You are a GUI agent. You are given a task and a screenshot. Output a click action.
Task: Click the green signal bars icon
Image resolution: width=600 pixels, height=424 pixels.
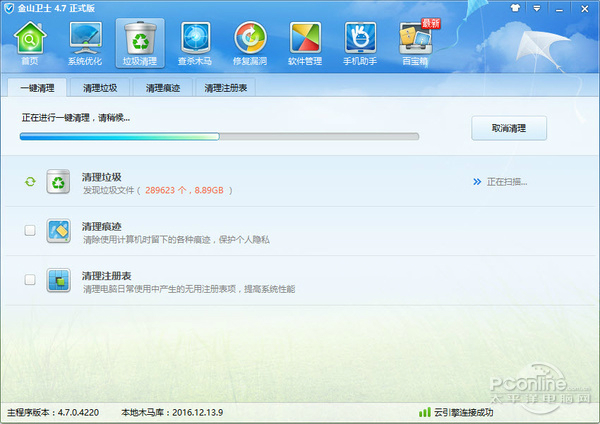coord(425,412)
